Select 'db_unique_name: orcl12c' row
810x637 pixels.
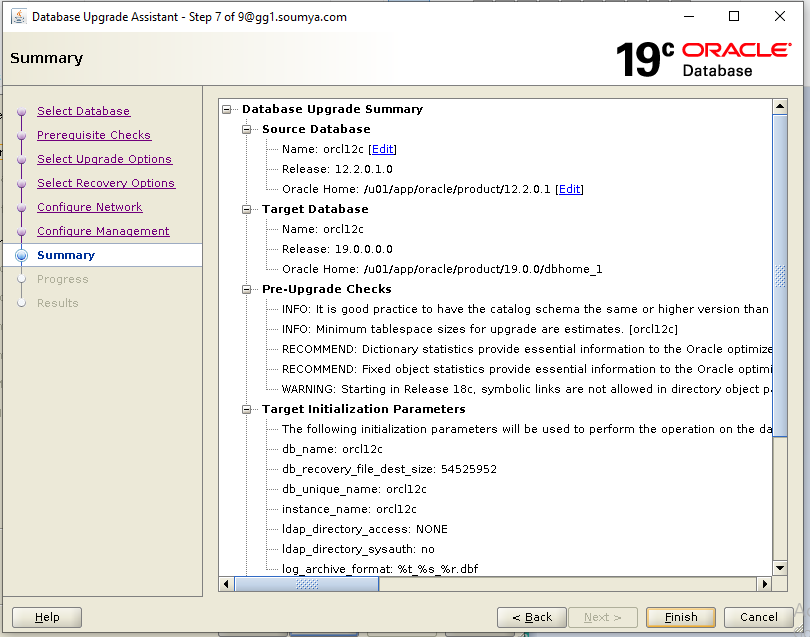[x=354, y=489]
